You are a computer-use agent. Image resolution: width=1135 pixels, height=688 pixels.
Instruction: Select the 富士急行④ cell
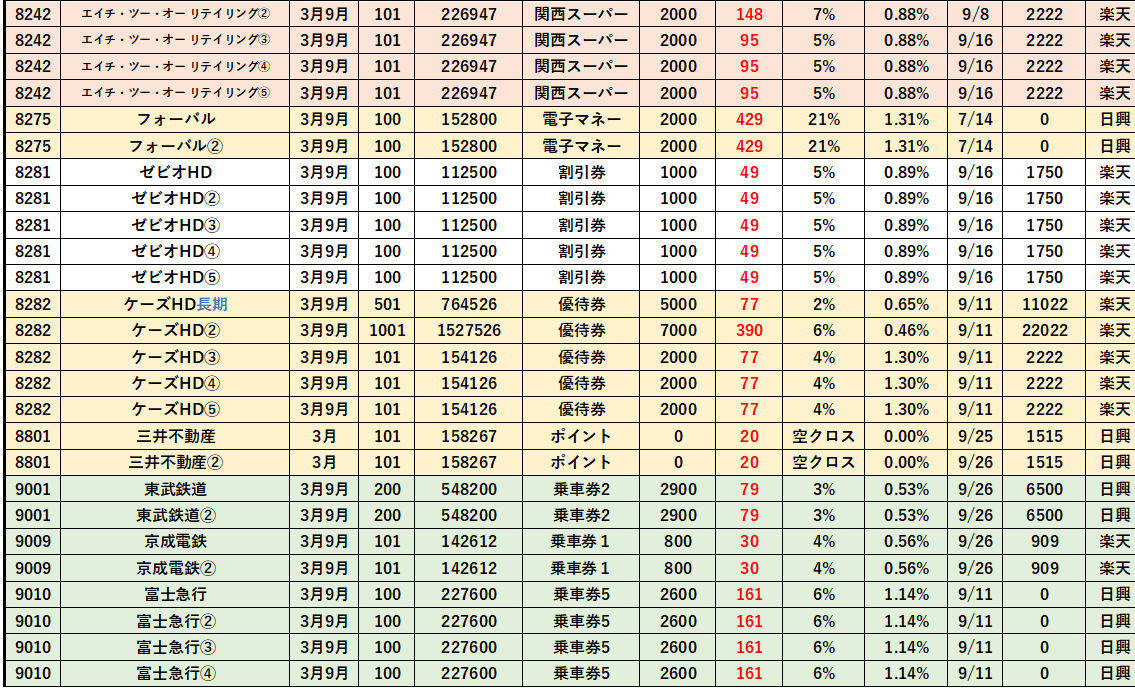pos(175,673)
